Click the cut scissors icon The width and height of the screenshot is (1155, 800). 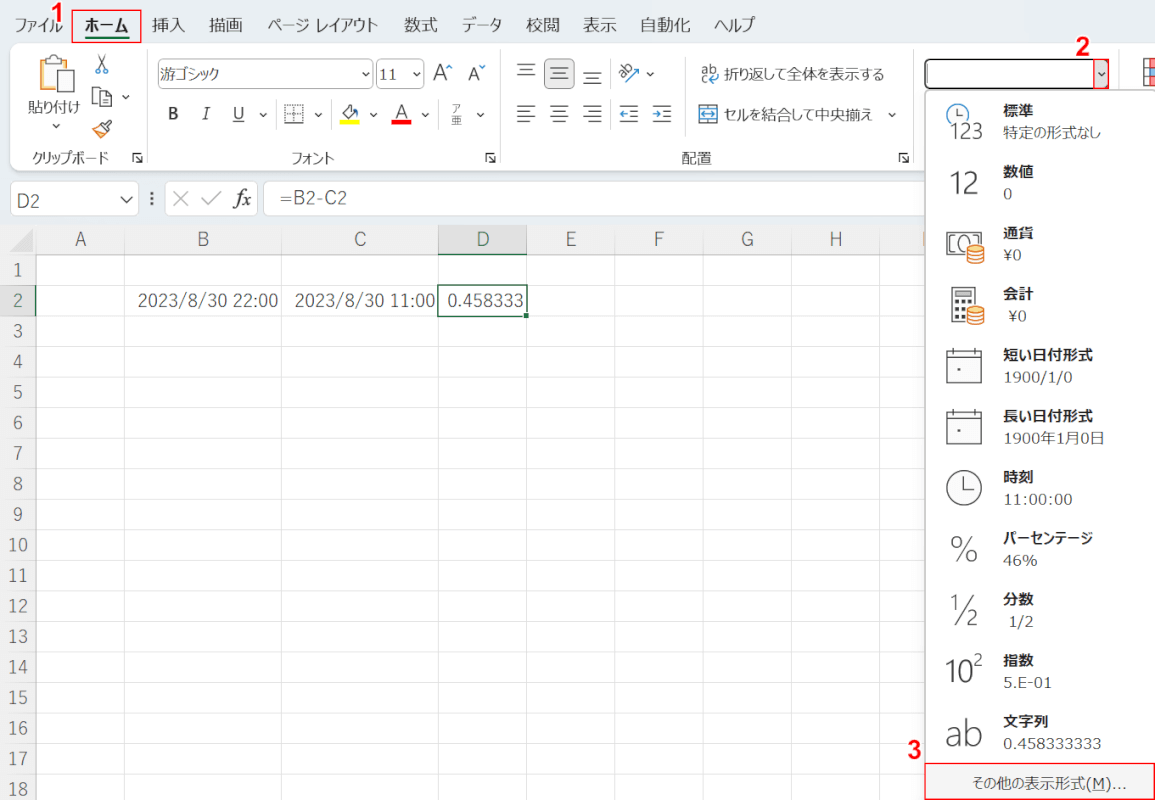(x=101, y=65)
